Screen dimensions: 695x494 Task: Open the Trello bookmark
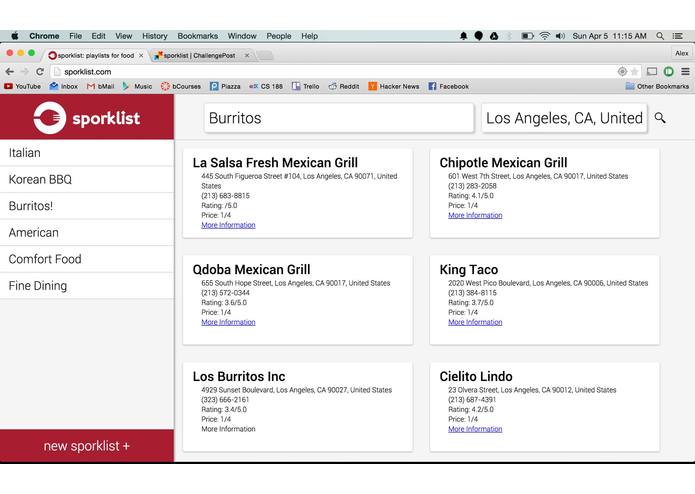305,86
